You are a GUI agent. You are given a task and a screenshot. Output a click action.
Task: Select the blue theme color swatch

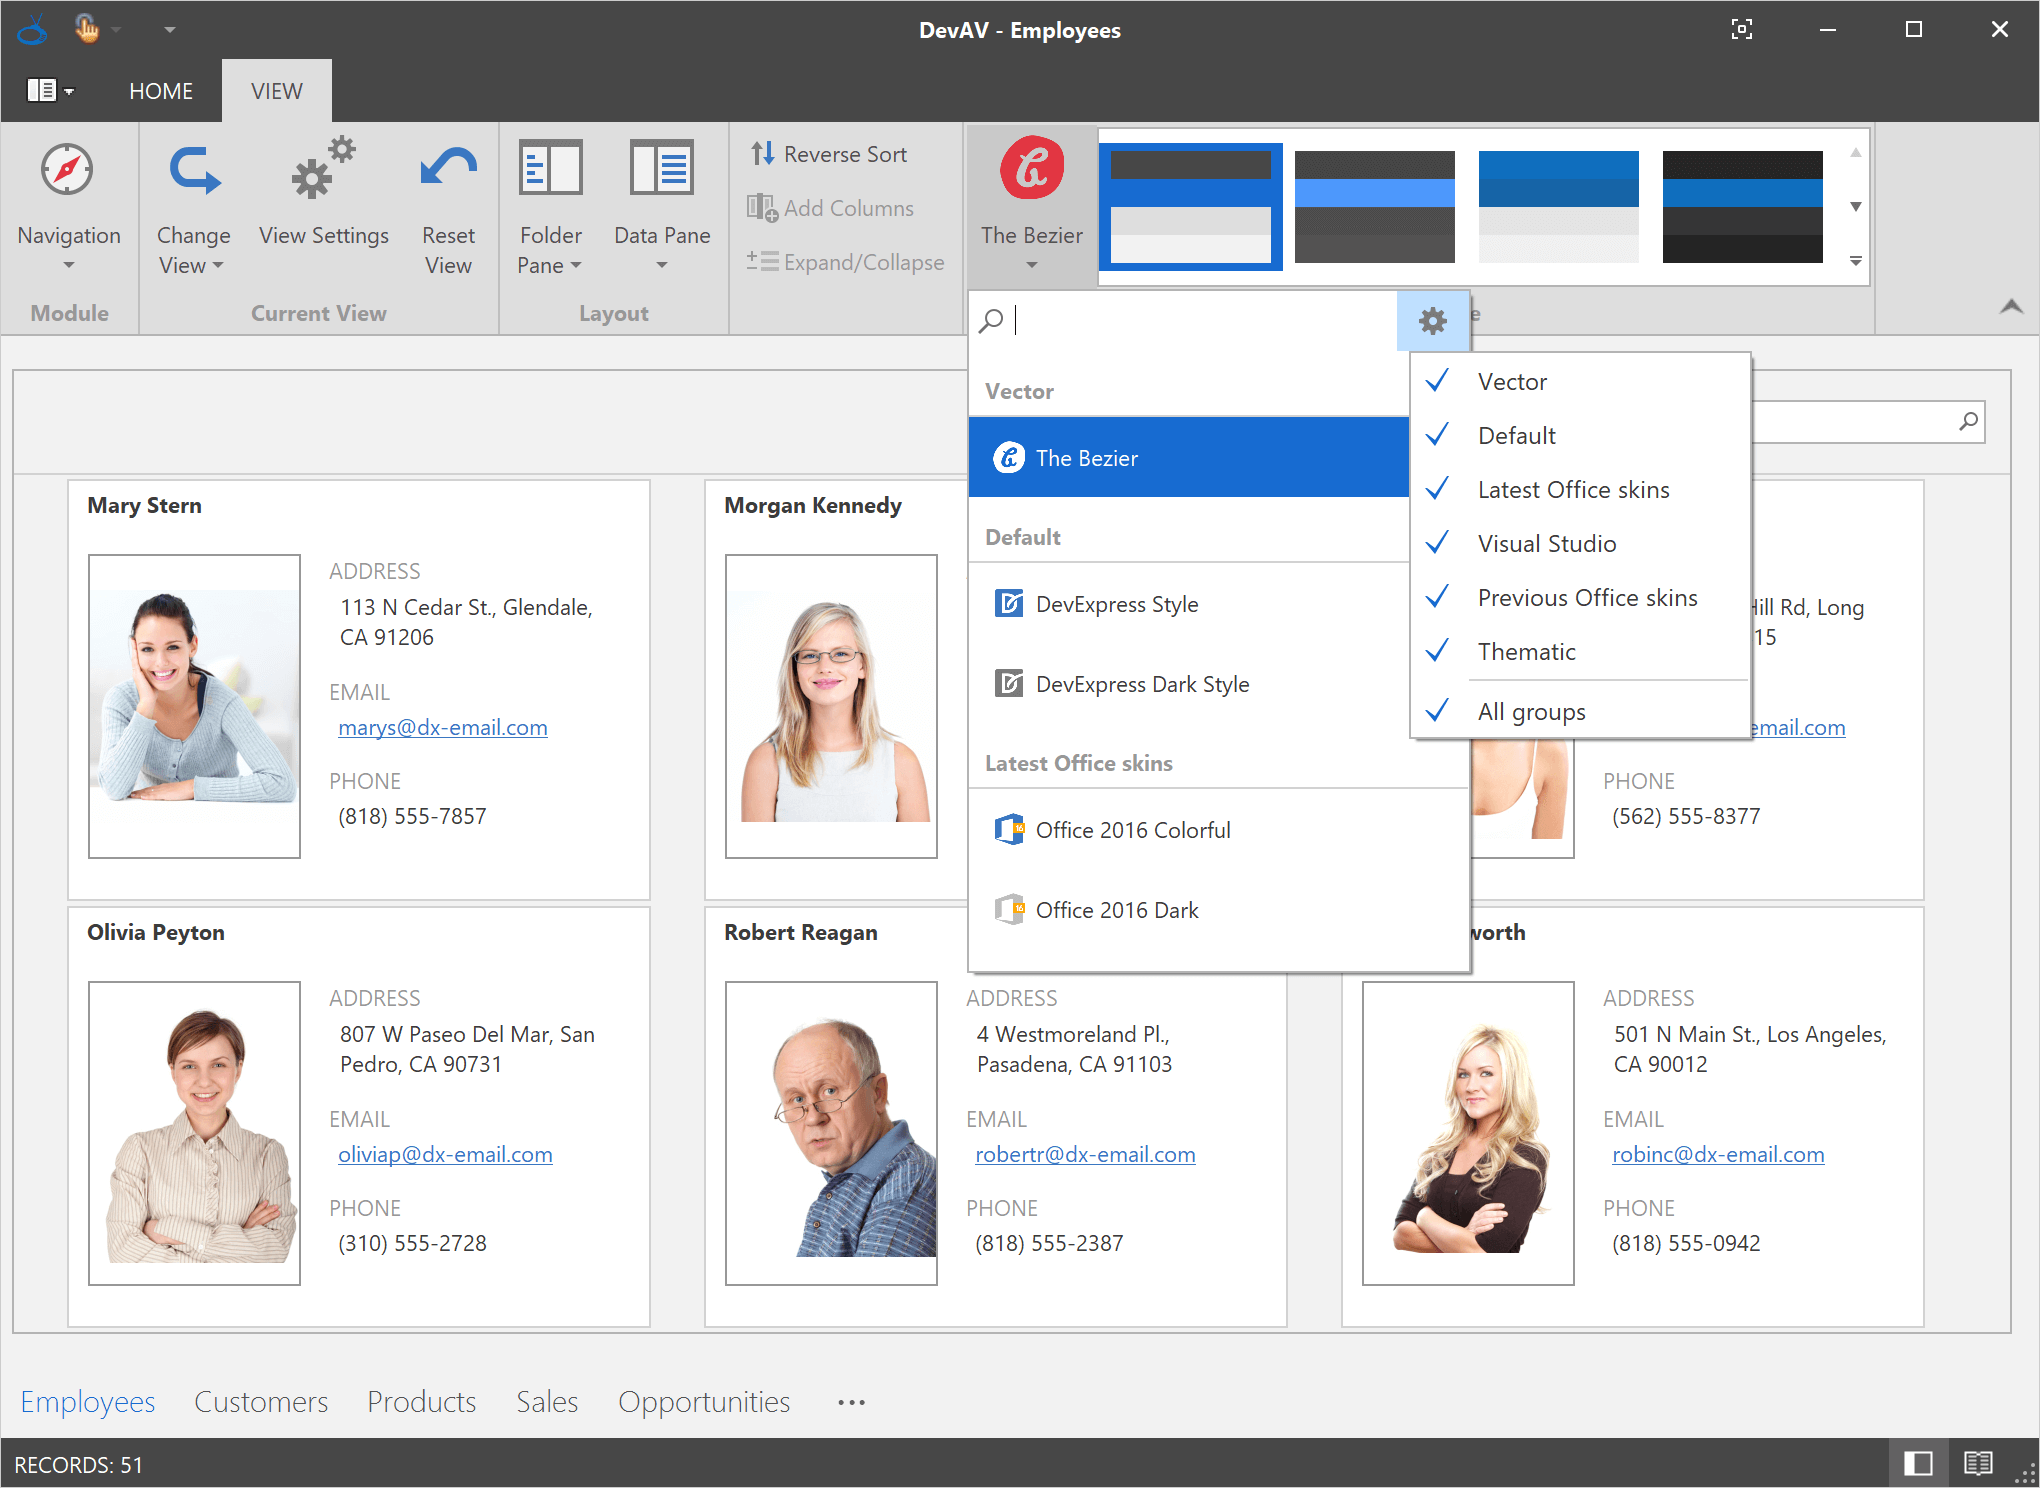1559,203
